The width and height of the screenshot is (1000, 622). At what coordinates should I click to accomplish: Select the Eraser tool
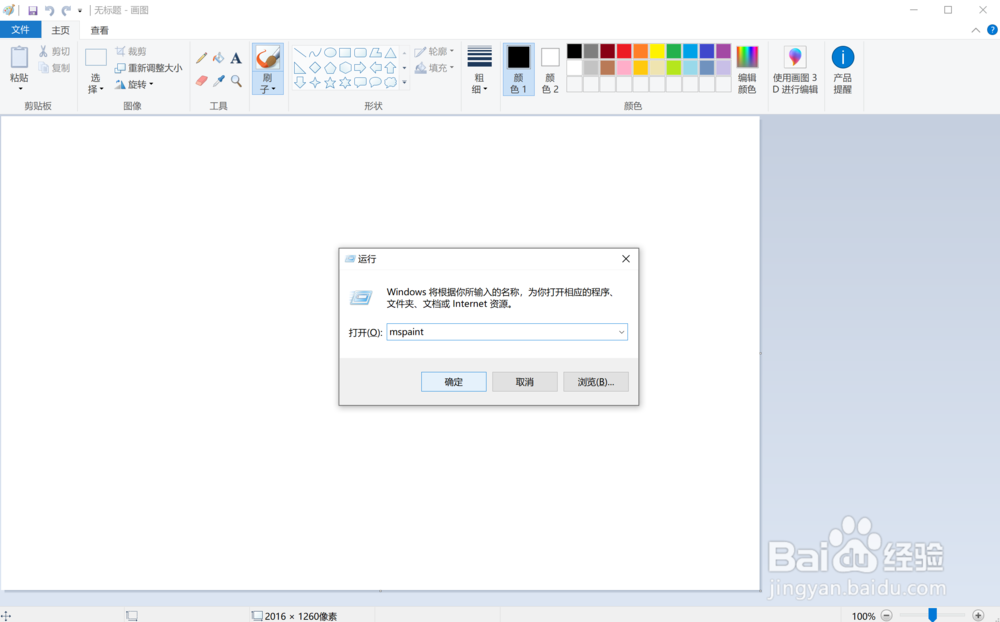point(201,80)
